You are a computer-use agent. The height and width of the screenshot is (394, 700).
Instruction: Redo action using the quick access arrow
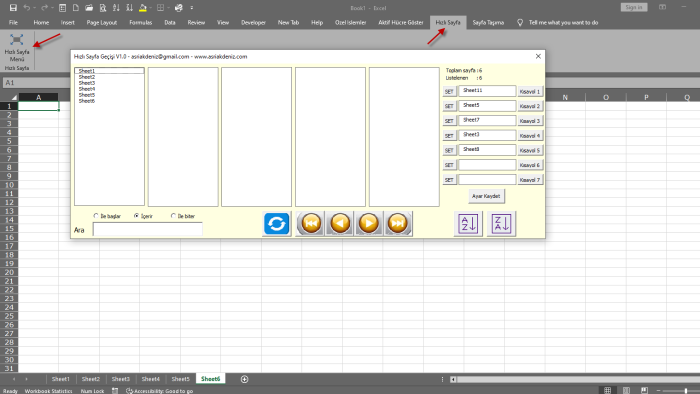coord(44,8)
